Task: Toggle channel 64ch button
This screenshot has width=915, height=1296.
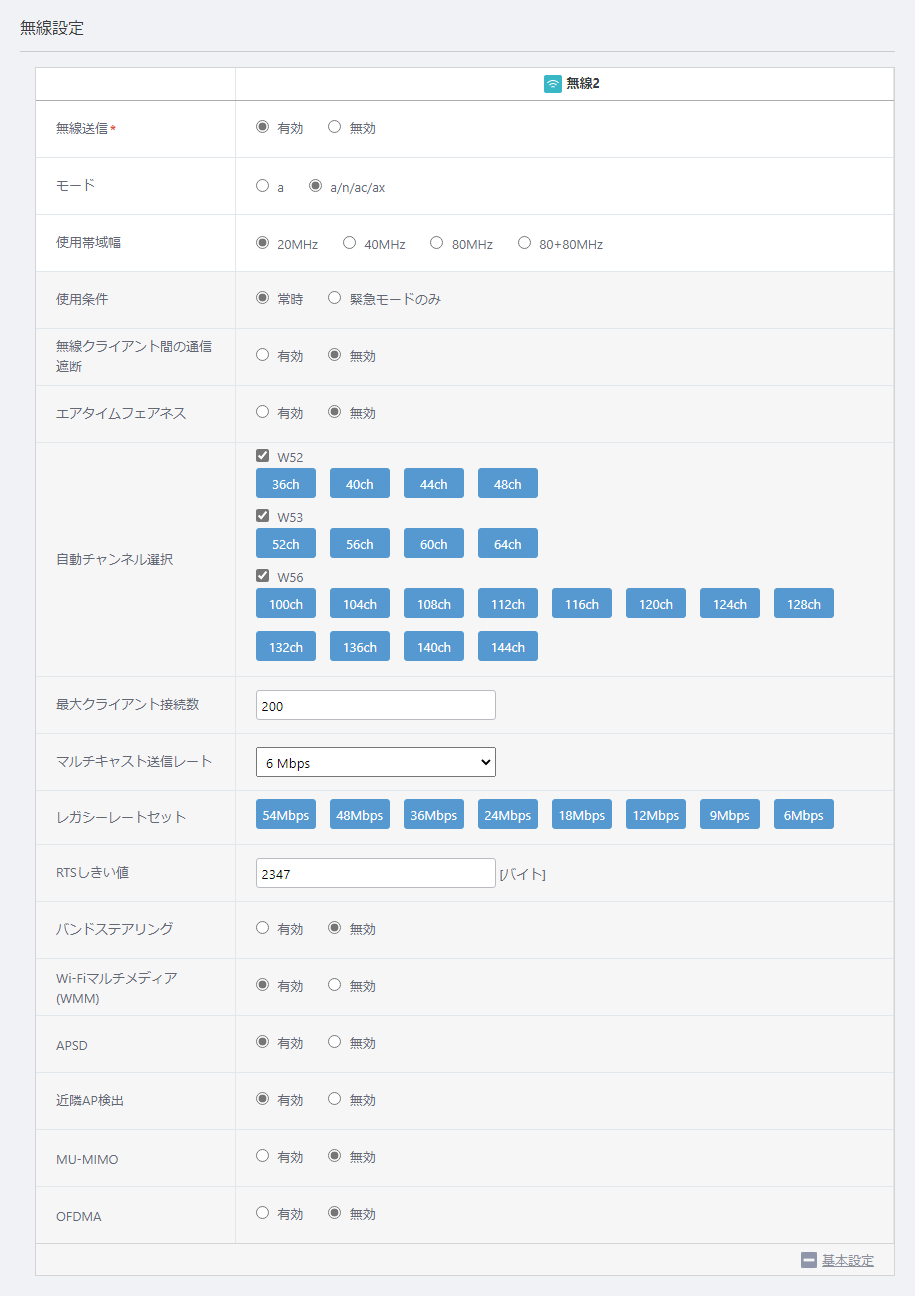Action: coord(508,543)
